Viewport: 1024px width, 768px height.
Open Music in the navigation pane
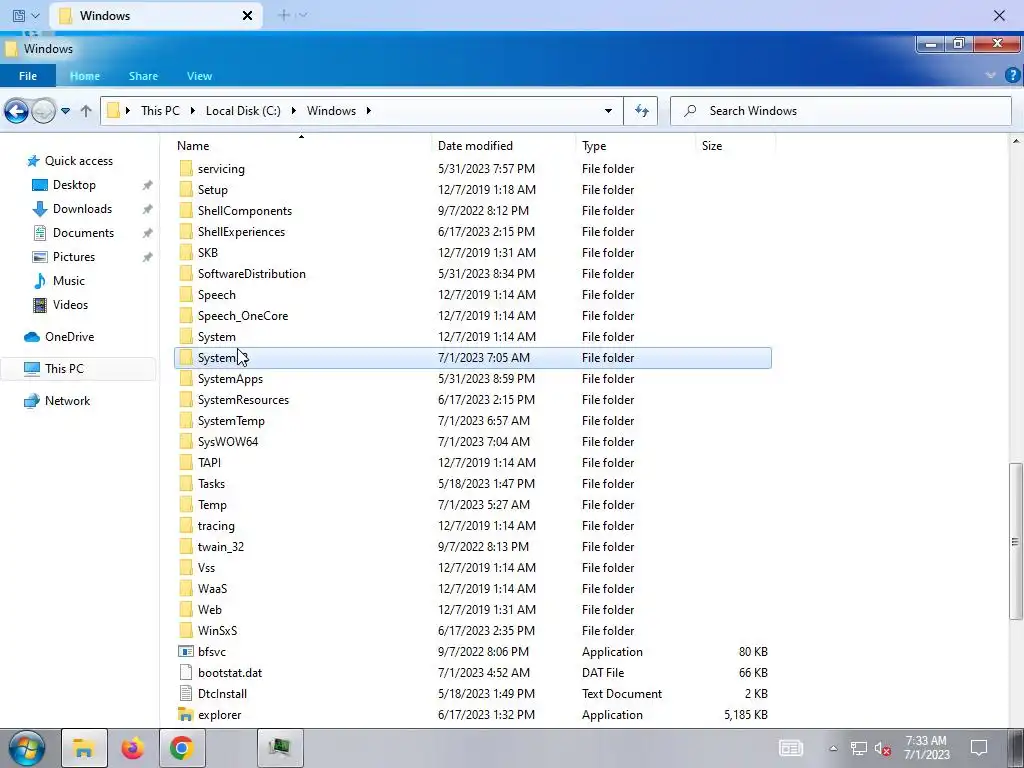pyautogui.click(x=69, y=281)
